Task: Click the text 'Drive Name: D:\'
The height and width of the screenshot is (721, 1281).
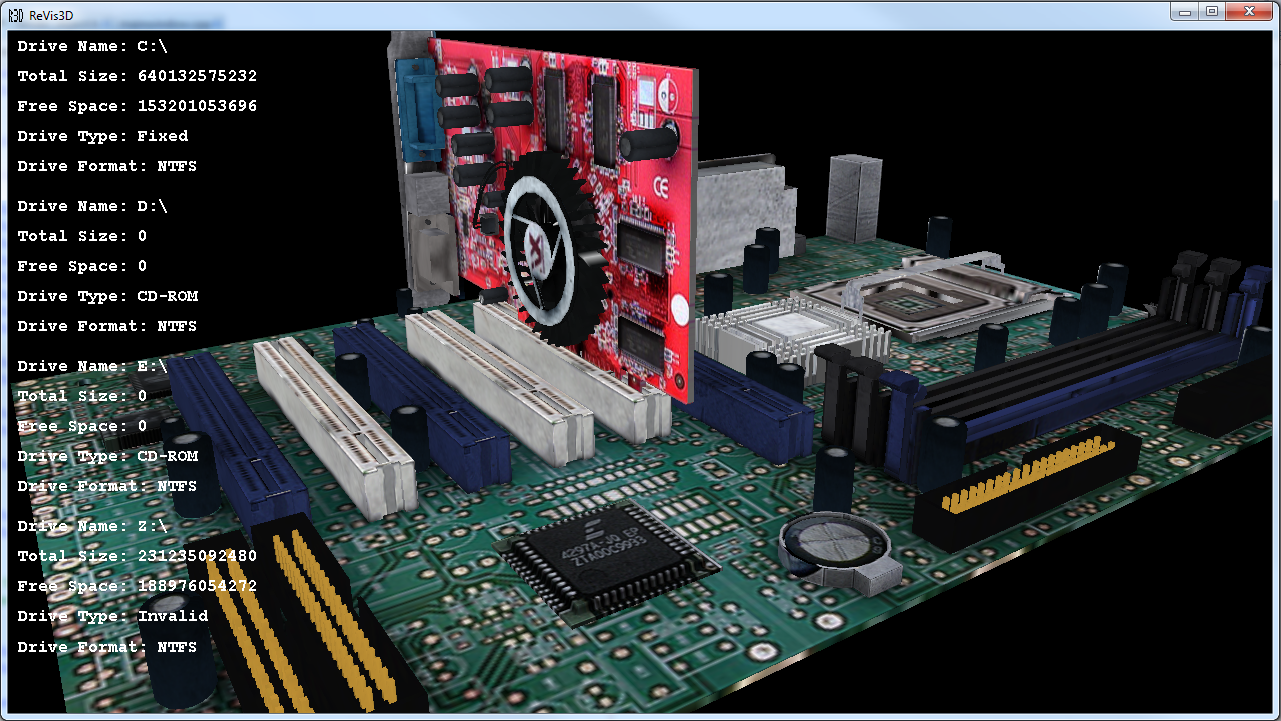Action: [x=93, y=206]
